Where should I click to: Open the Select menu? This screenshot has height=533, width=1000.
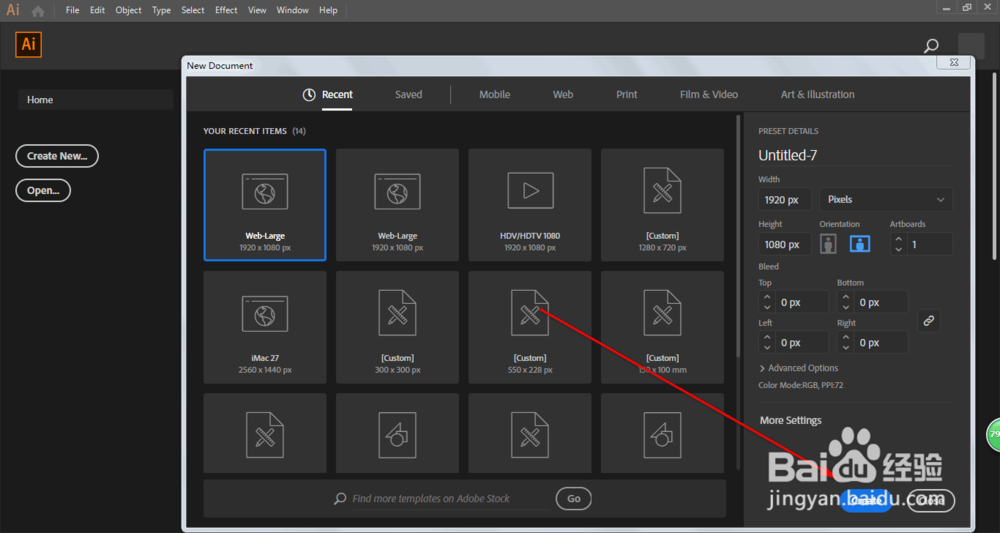[193, 10]
